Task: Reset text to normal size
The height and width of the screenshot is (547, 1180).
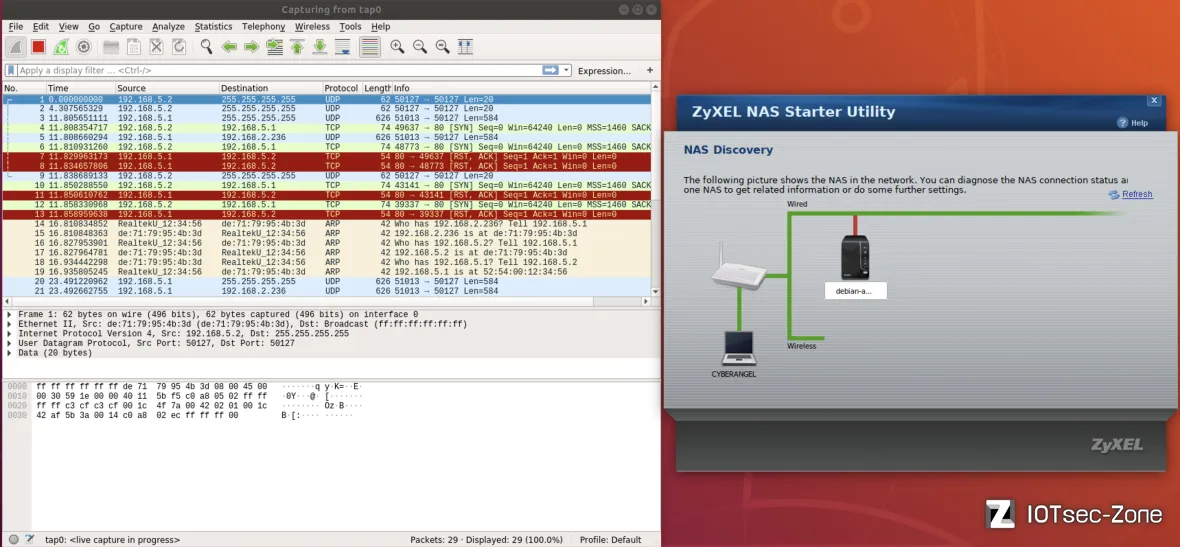Action: click(442, 47)
